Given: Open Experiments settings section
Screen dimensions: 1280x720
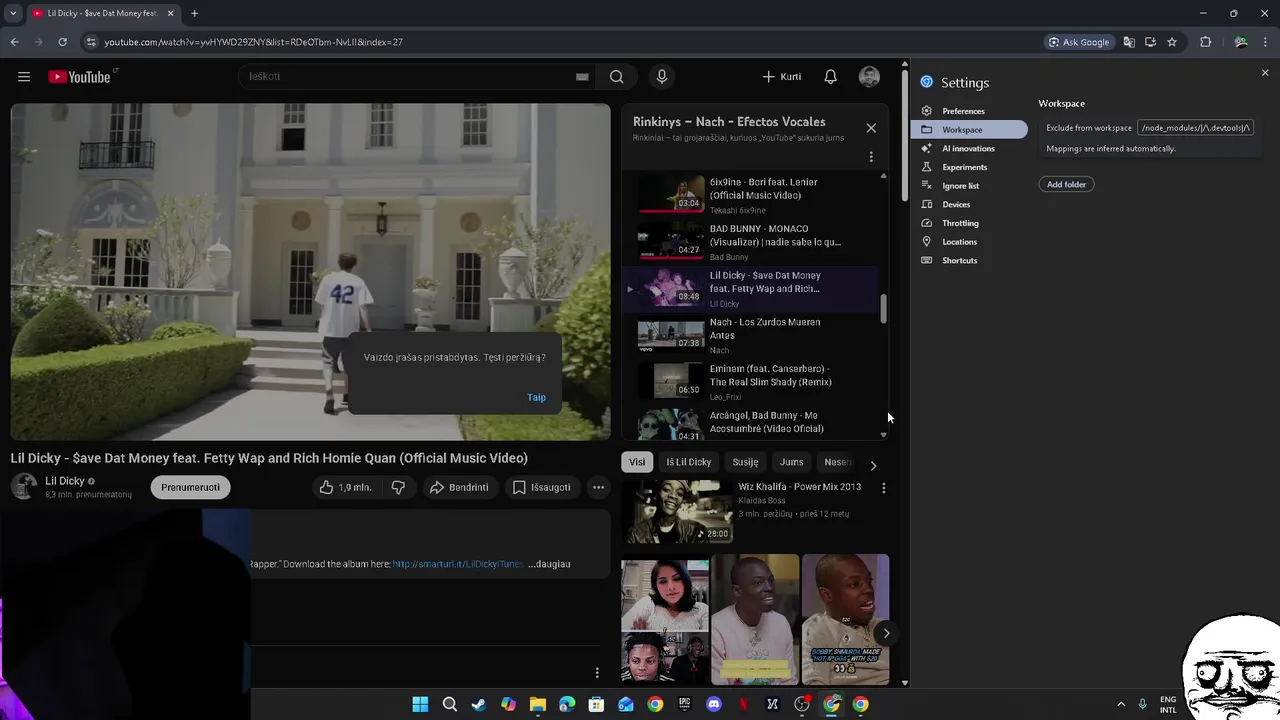Looking at the screenshot, I should click(969, 167).
